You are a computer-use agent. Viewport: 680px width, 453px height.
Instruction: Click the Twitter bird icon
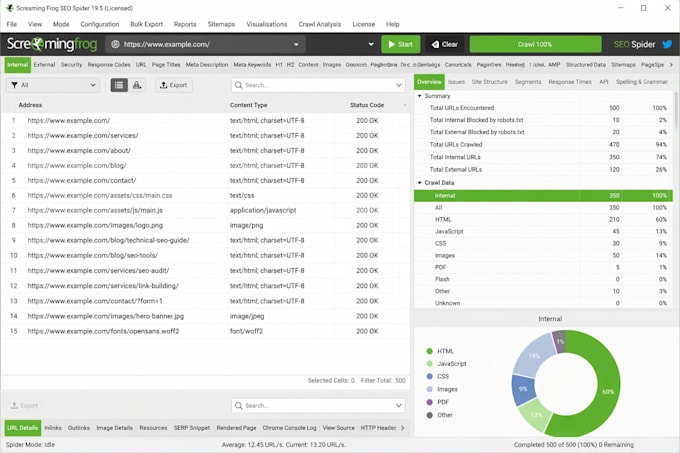coord(667,44)
